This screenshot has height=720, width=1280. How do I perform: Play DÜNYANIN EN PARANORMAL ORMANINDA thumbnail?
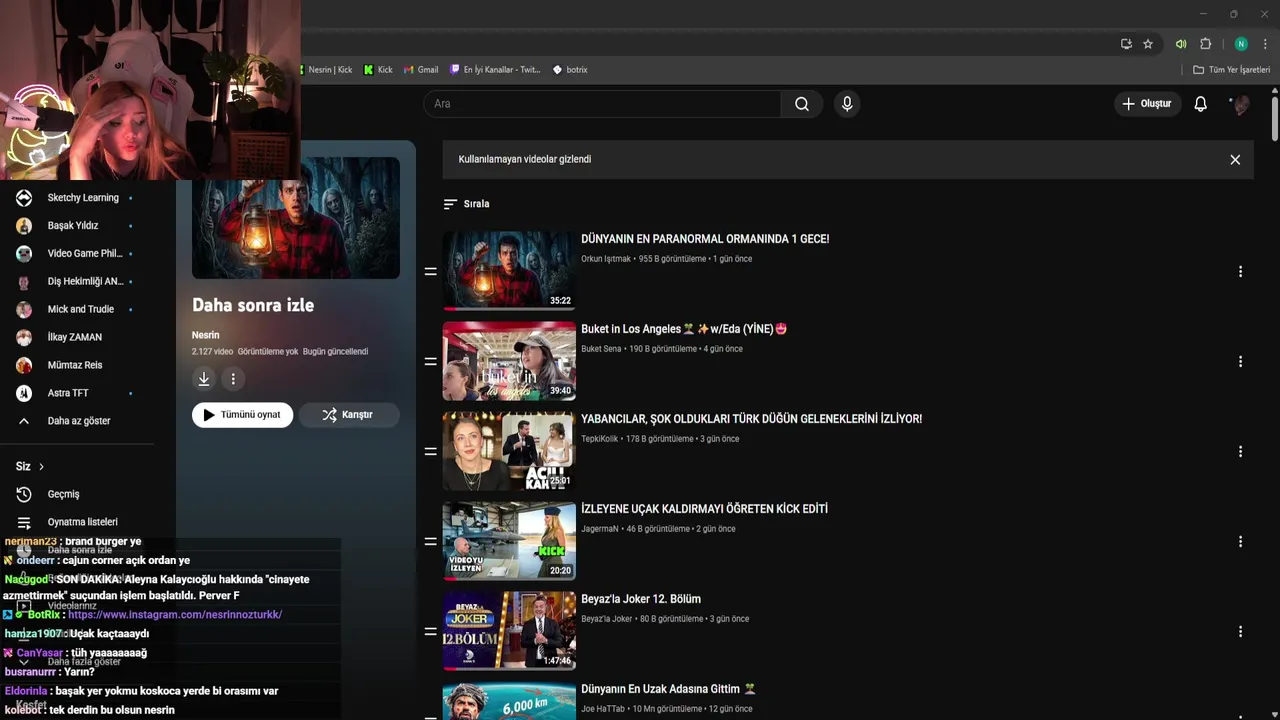509,270
